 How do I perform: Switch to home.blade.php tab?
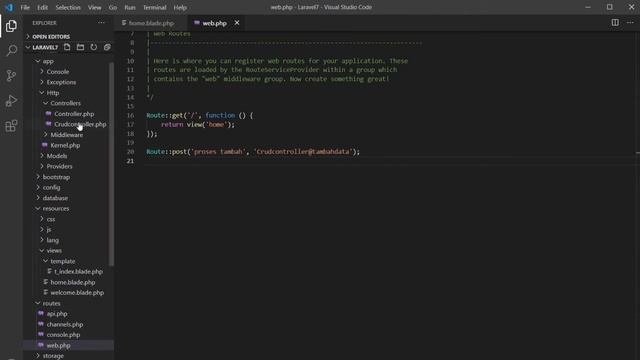[151, 23]
